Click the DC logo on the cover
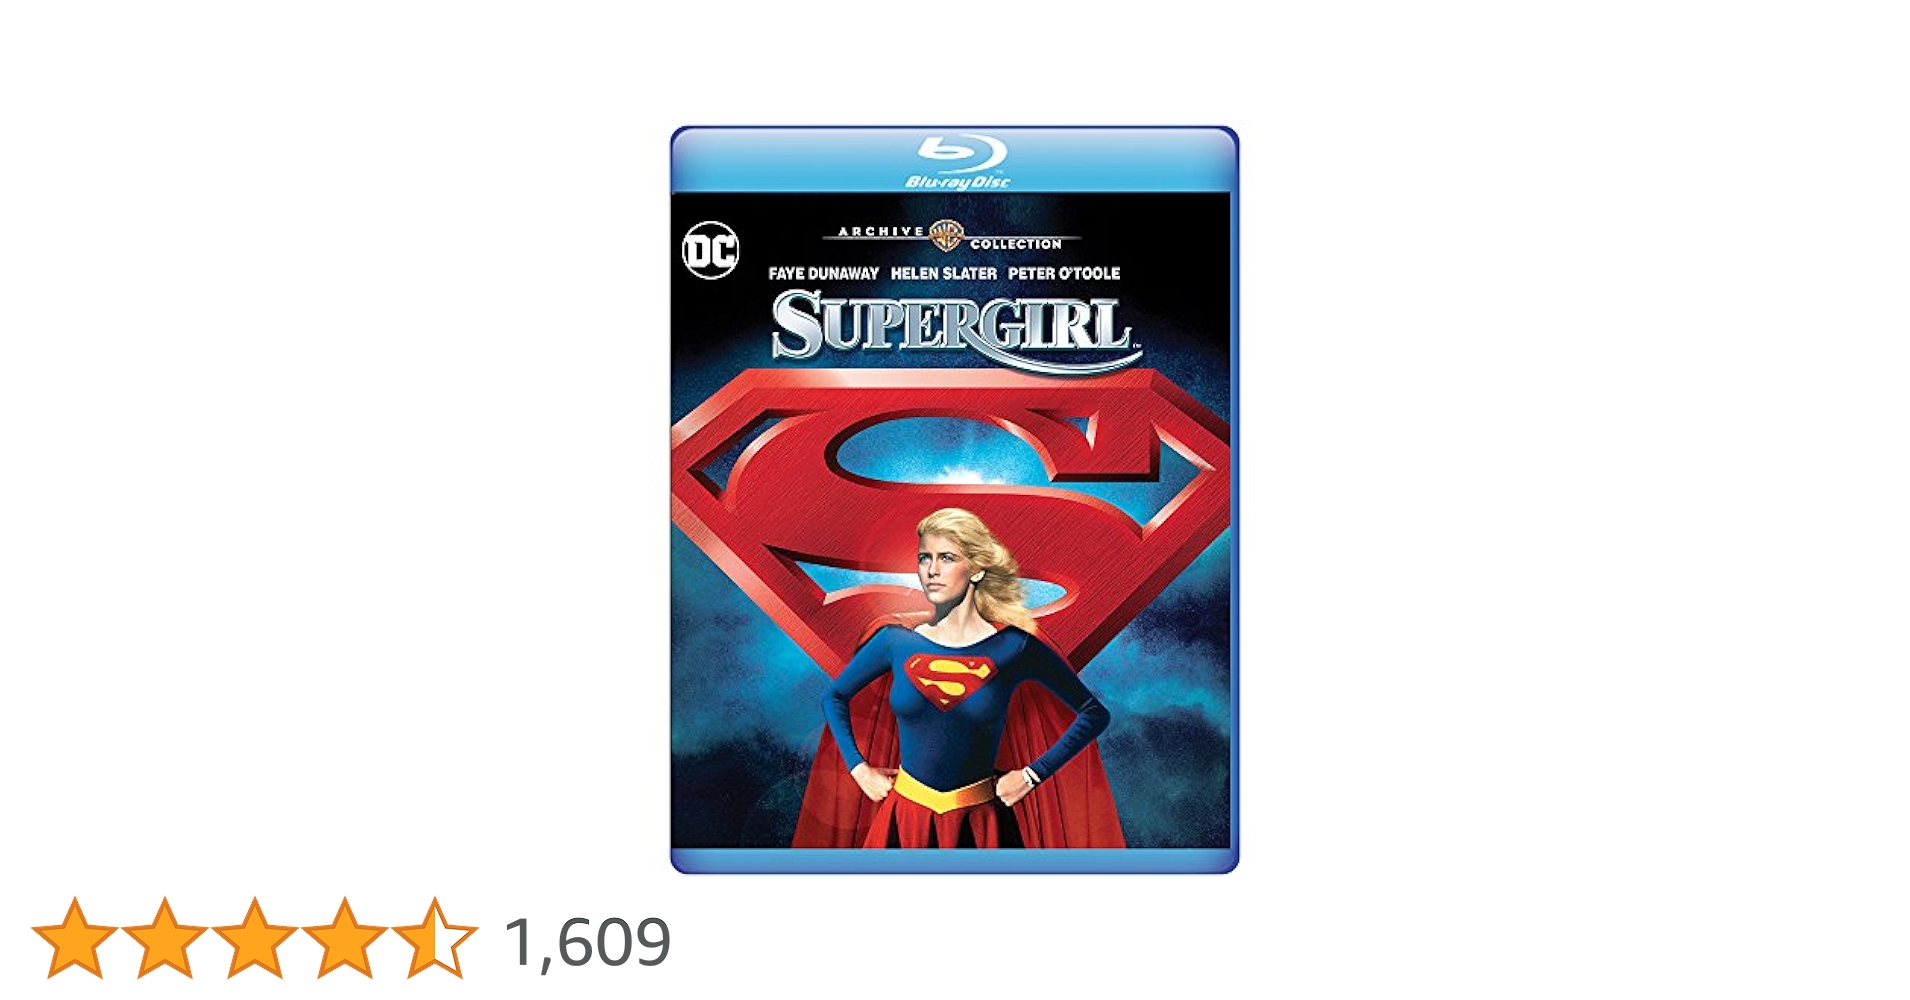 (x=710, y=250)
